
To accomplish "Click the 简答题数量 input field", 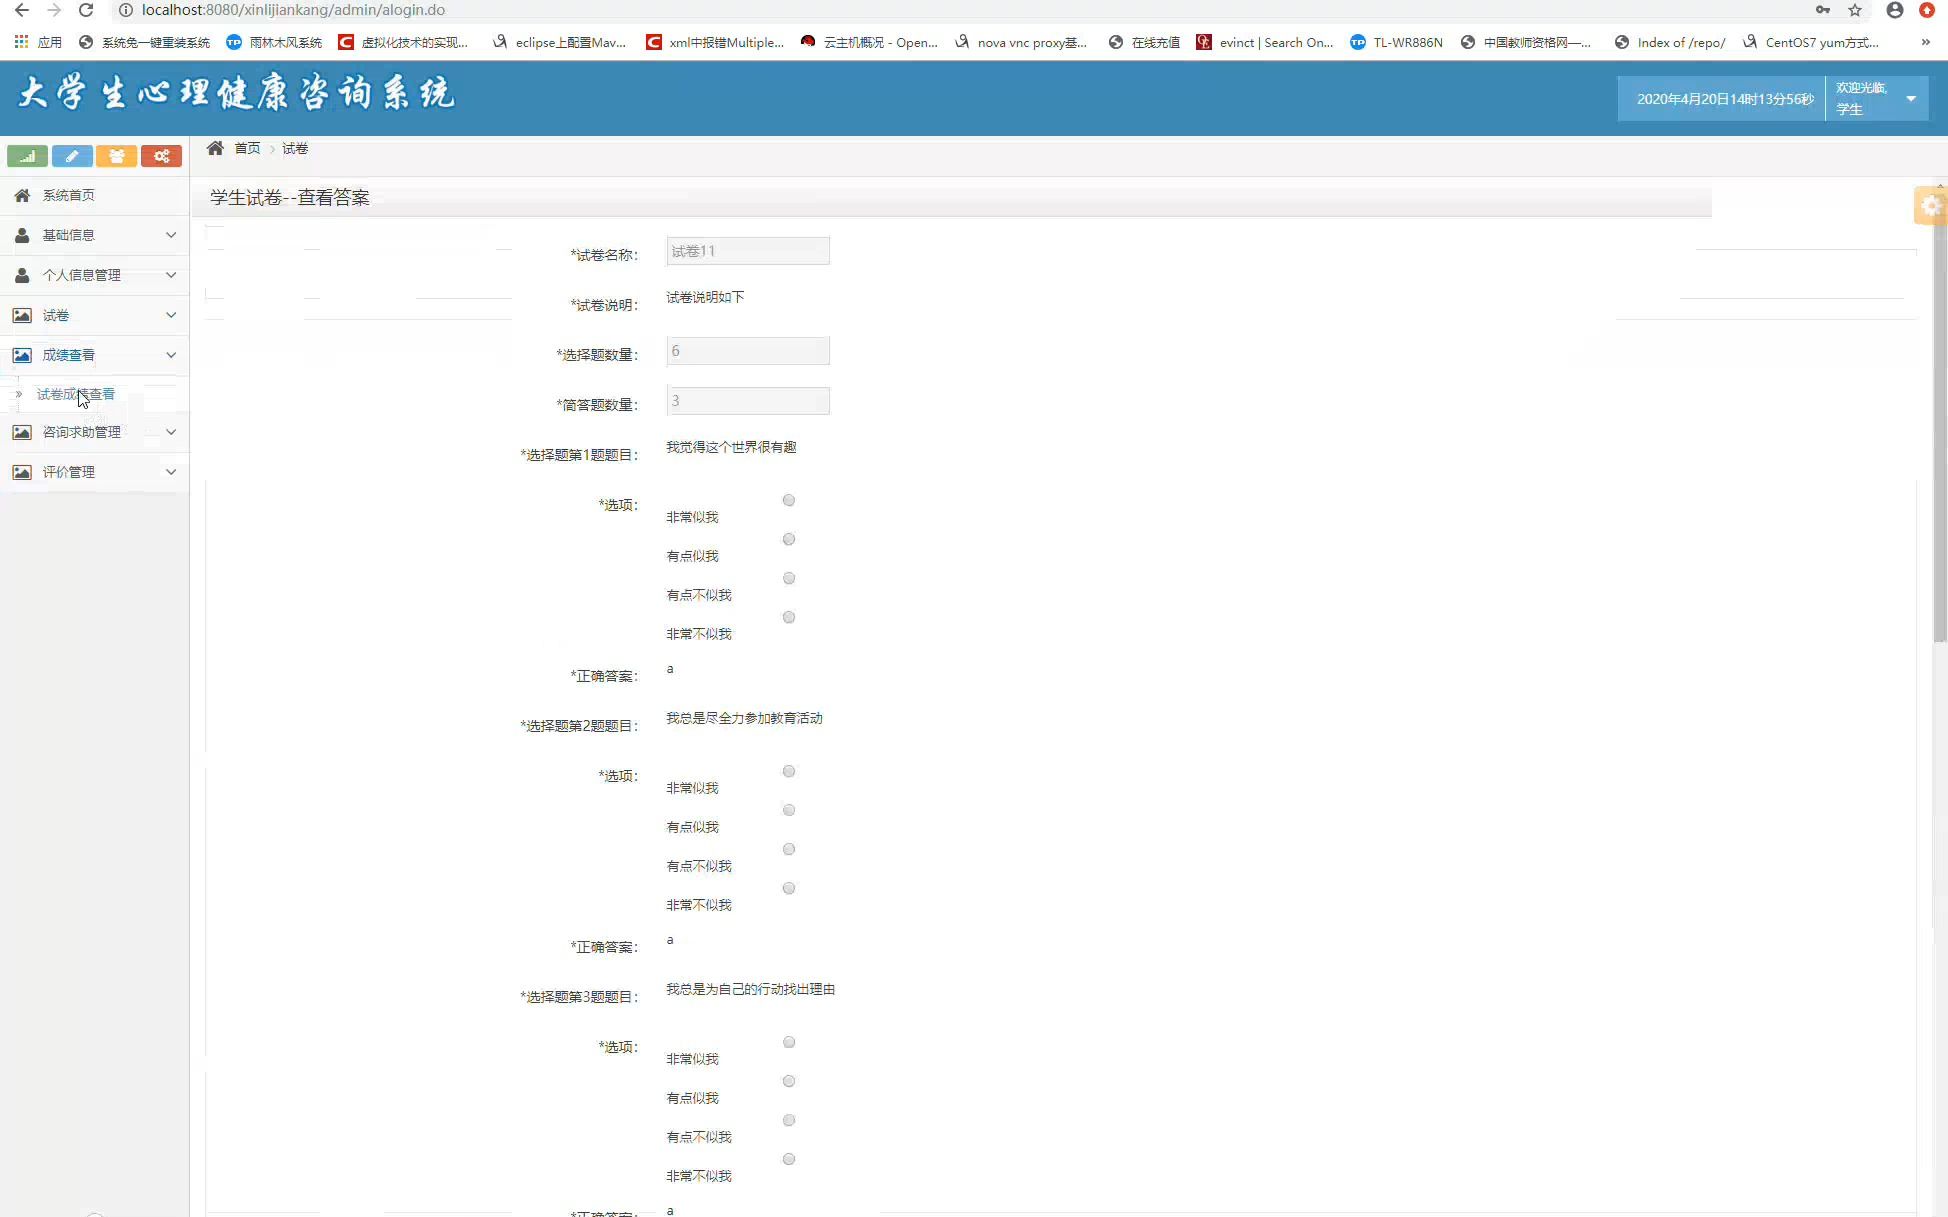I will 748,401.
